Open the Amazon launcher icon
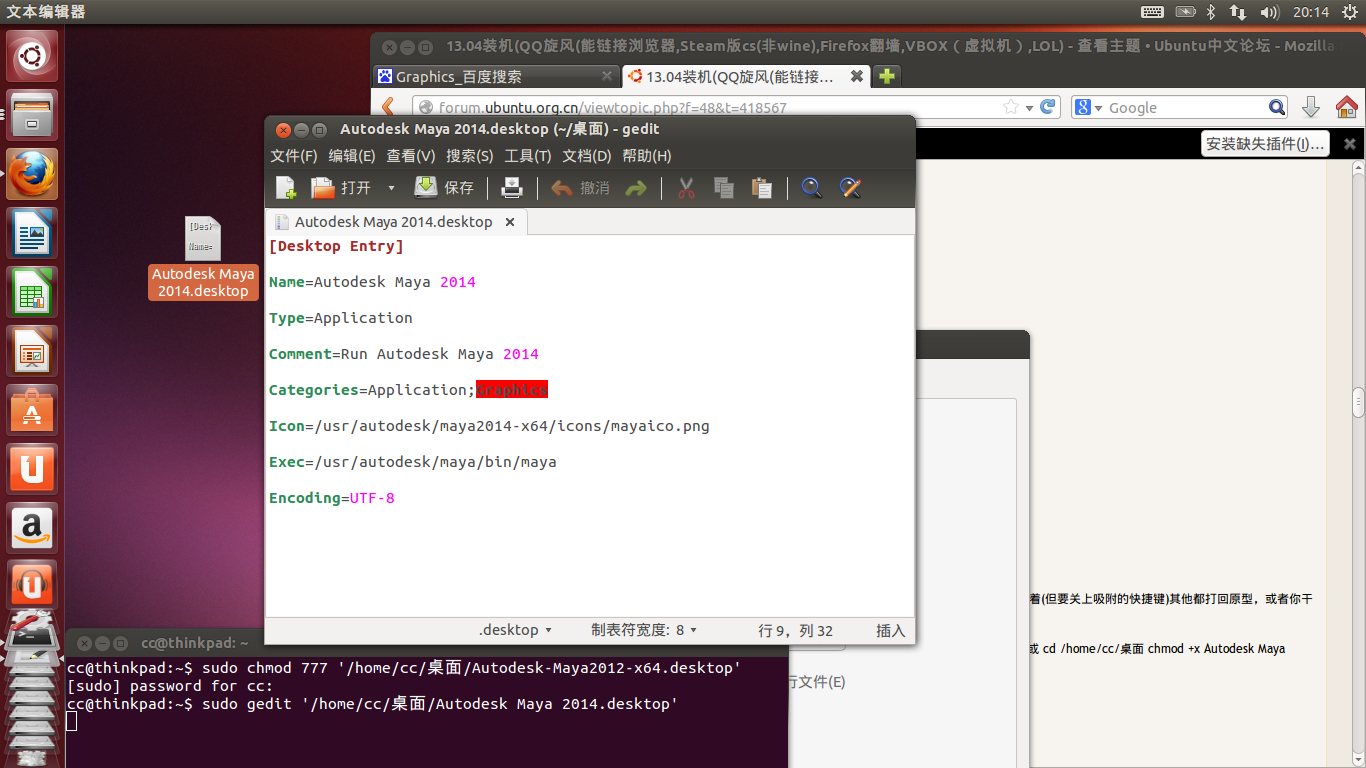 (33, 528)
